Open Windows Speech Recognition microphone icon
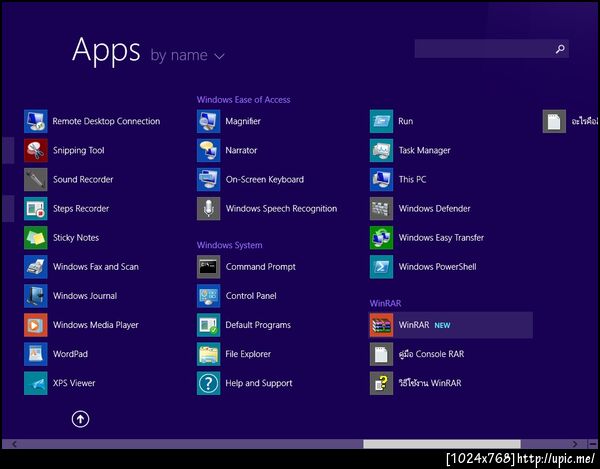 [209, 208]
